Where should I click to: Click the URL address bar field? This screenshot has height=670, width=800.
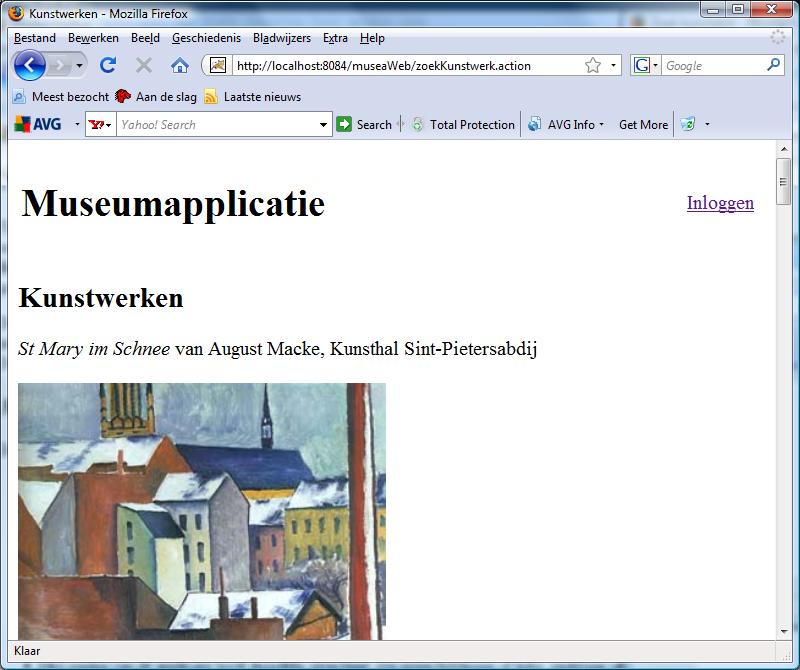tap(400, 66)
